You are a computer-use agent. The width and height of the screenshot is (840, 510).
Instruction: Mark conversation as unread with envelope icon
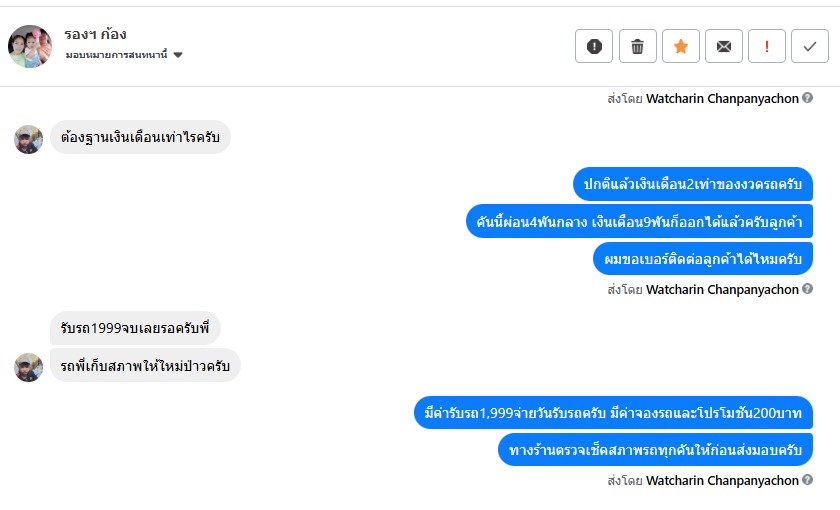pyautogui.click(x=724, y=46)
